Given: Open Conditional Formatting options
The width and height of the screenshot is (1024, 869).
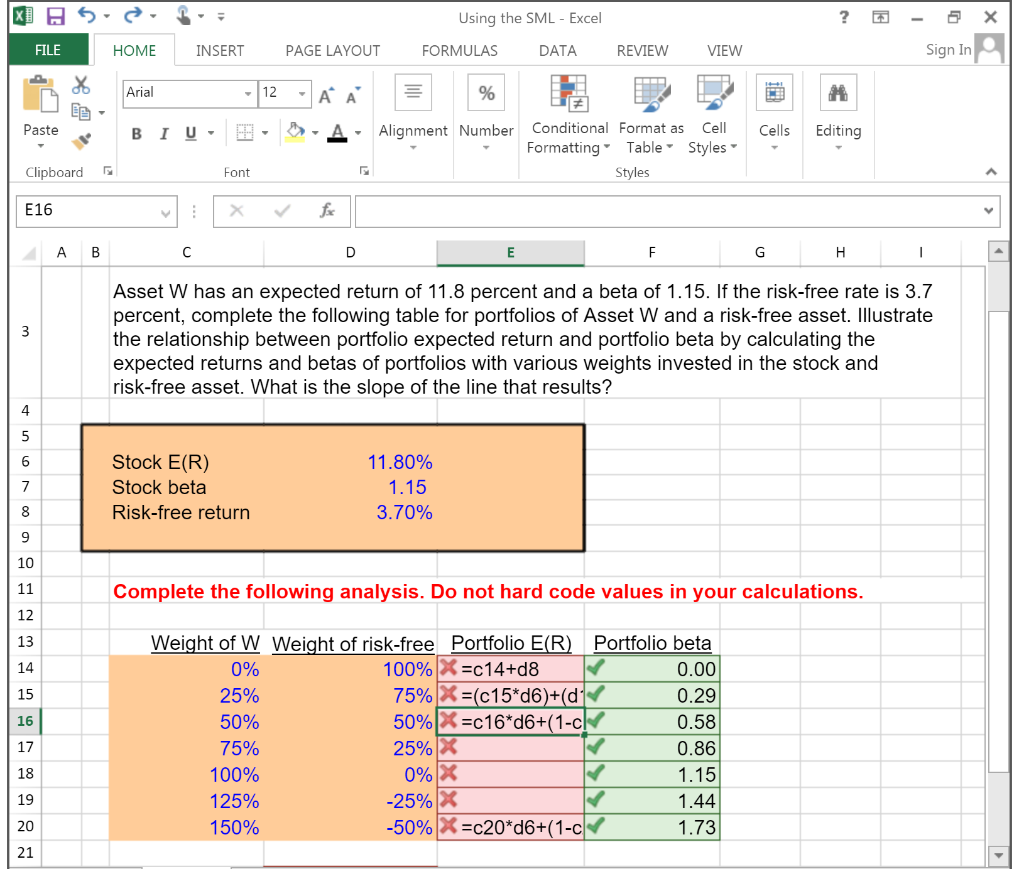Looking at the screenshot, I should pos(569,113).
